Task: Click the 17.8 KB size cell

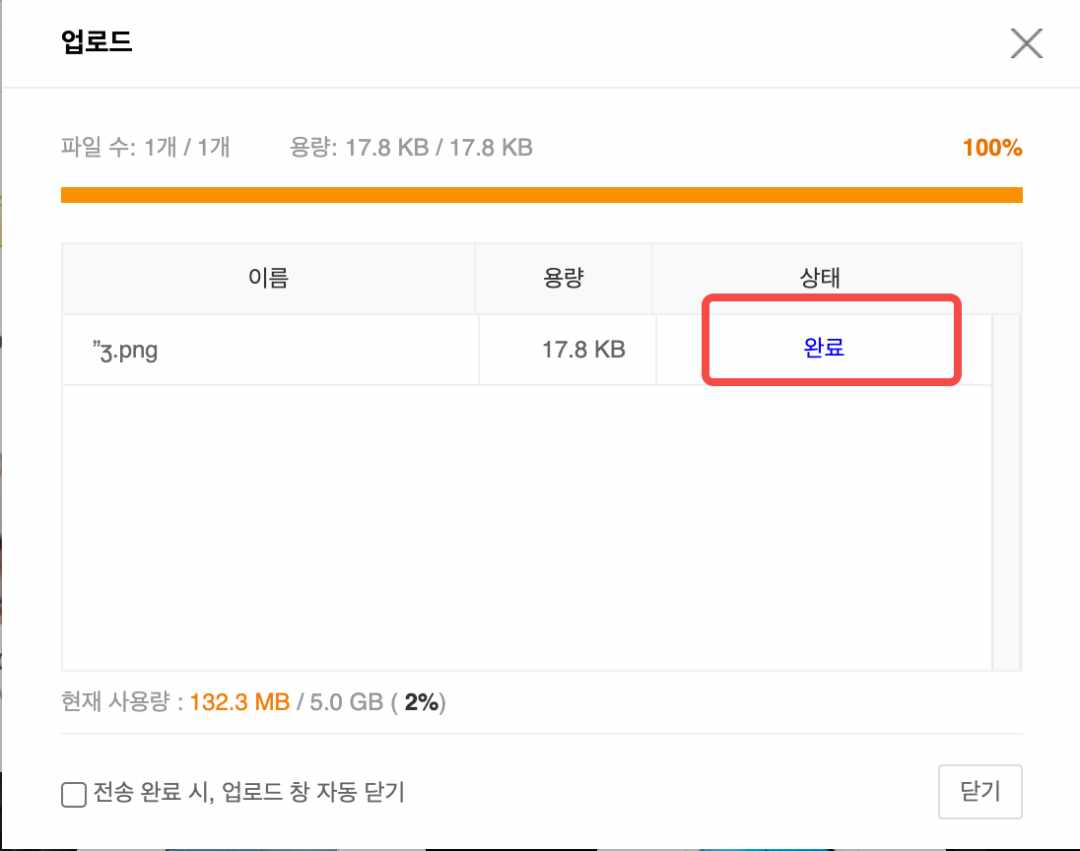Action: 583,350
